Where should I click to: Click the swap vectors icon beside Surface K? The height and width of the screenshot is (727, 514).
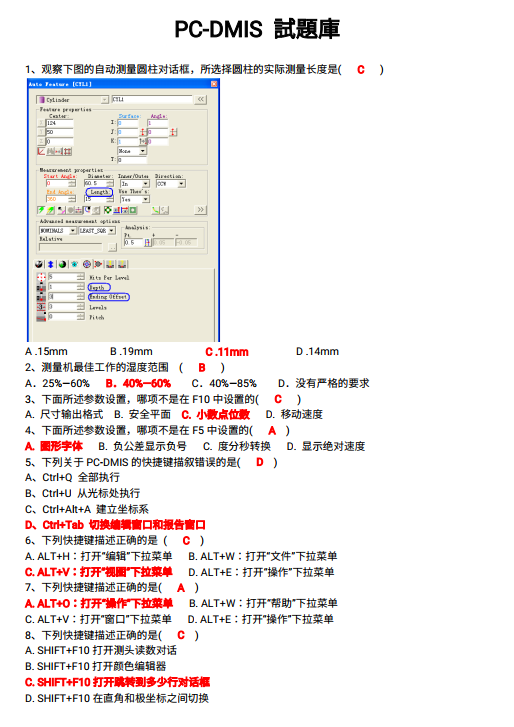click(143, 141)
